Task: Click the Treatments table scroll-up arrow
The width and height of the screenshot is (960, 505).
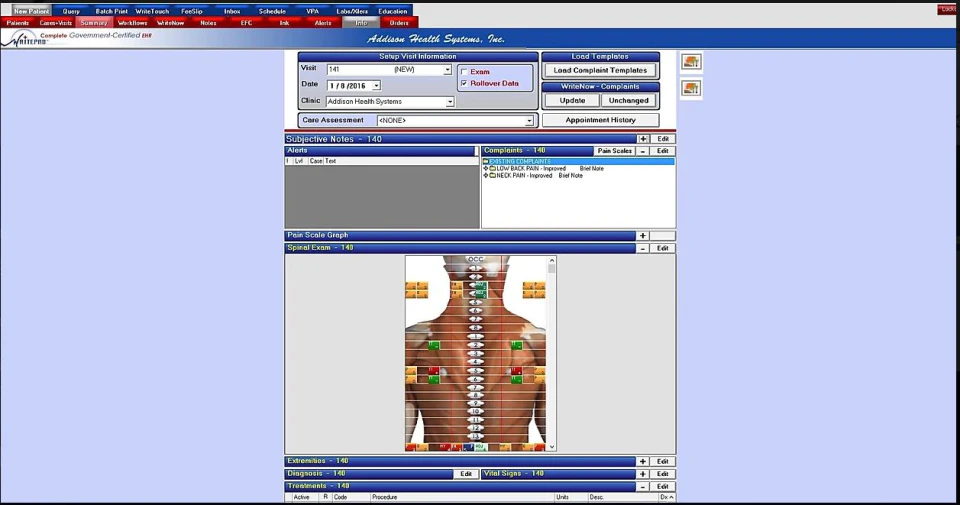Action: click(x=672, y=498)
